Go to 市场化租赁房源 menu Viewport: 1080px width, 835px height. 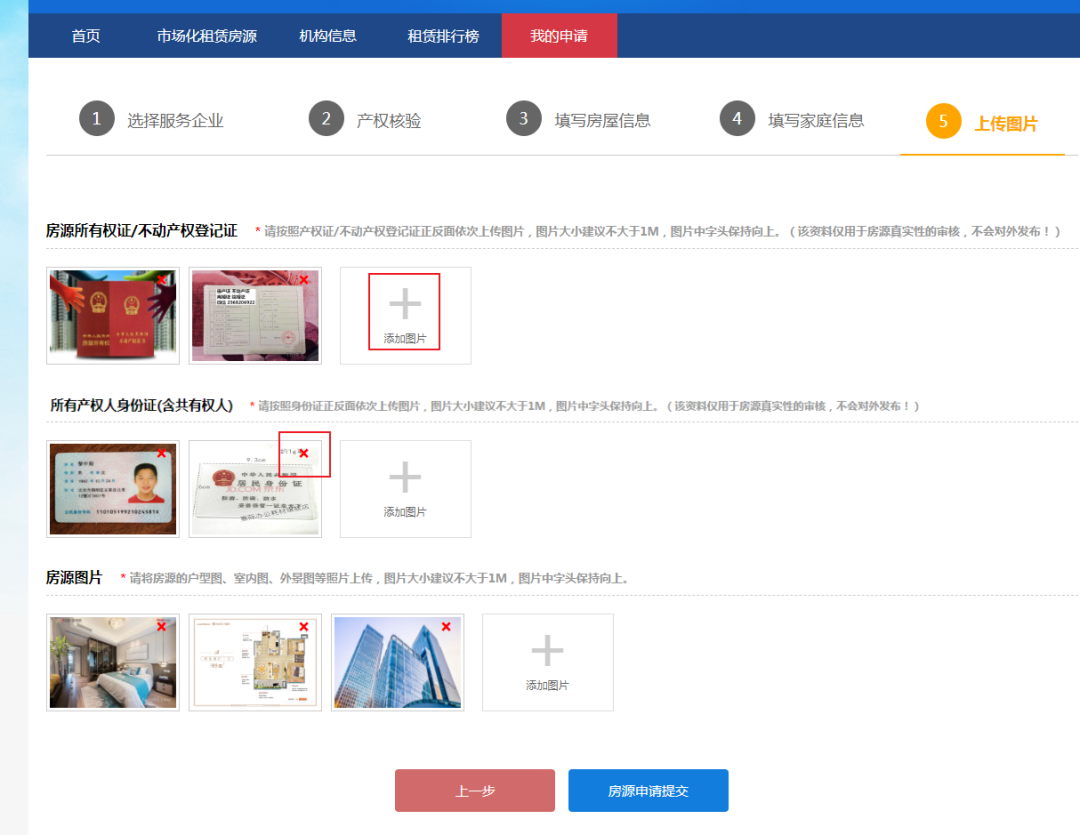coord(207,36)
